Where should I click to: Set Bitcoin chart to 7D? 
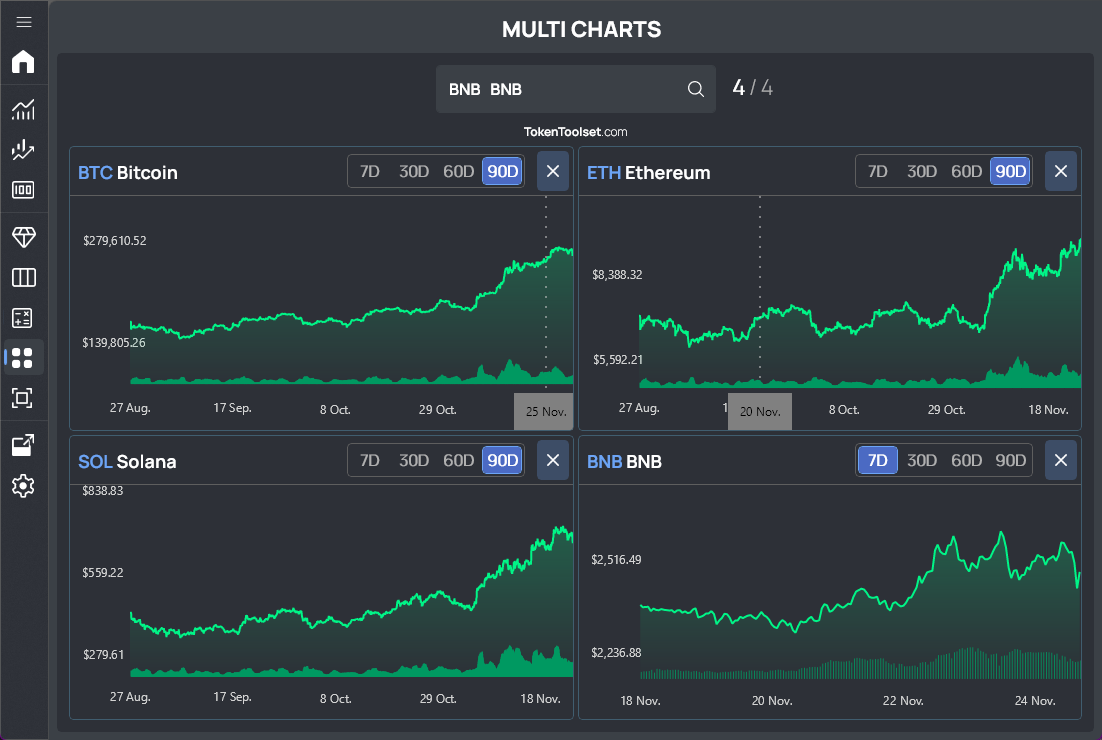[370, 171]
